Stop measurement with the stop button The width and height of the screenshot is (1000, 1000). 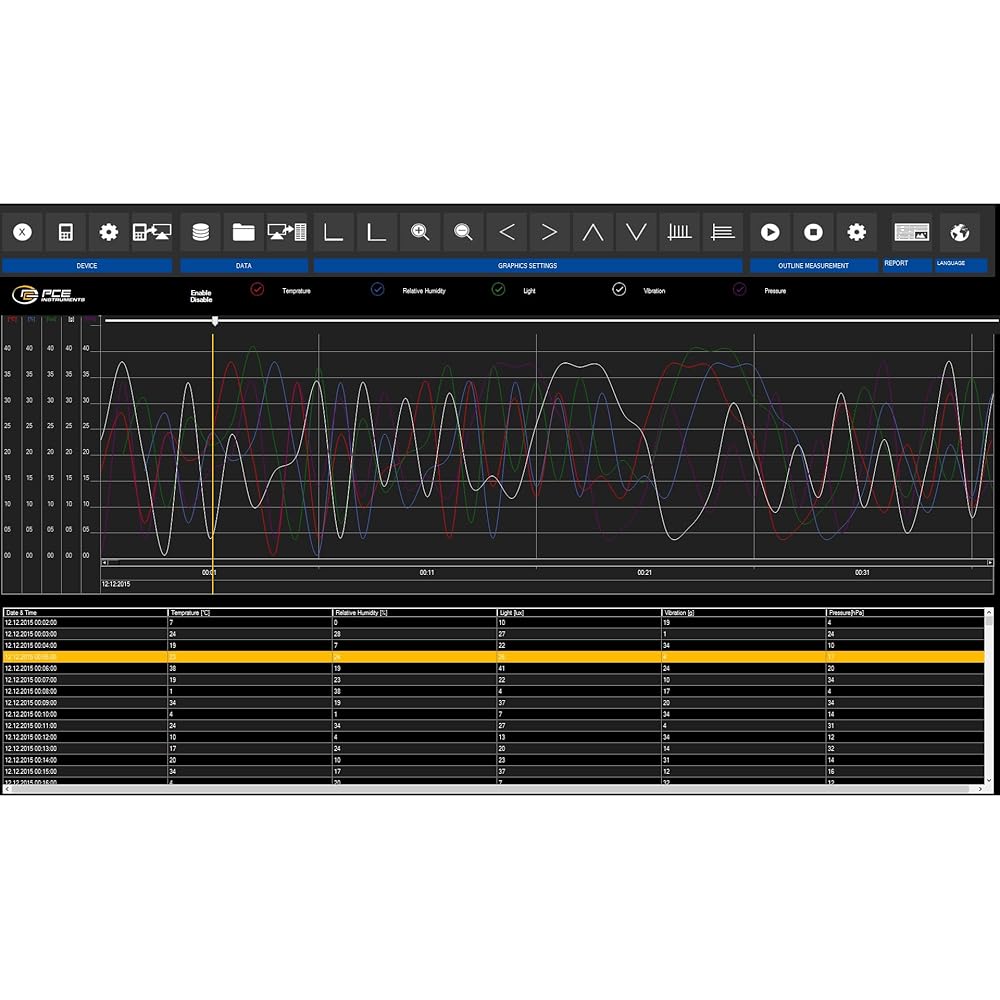pyautogui.click(x=813, y=232)
